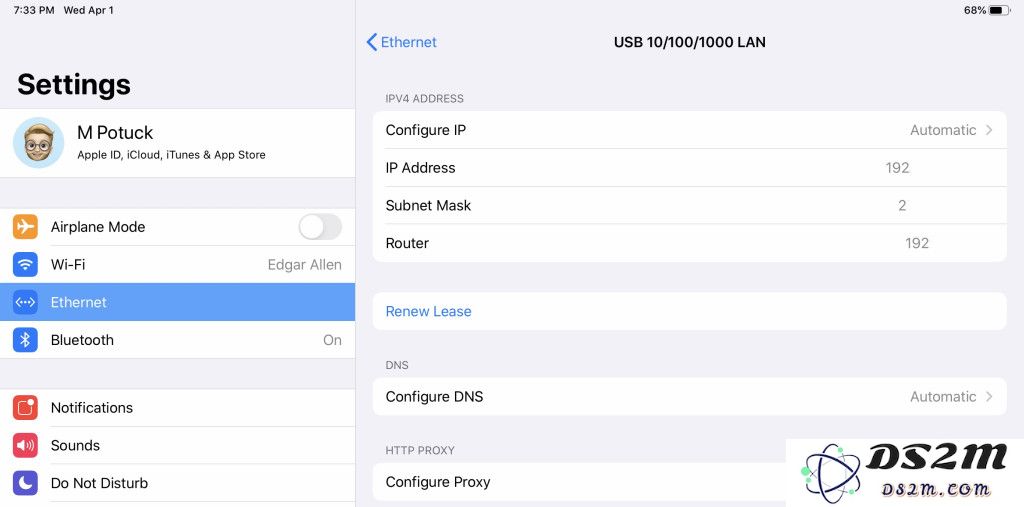Tap the Settings heading
Viewport: 1024px width, 507px height.
(x=74, y=84)
